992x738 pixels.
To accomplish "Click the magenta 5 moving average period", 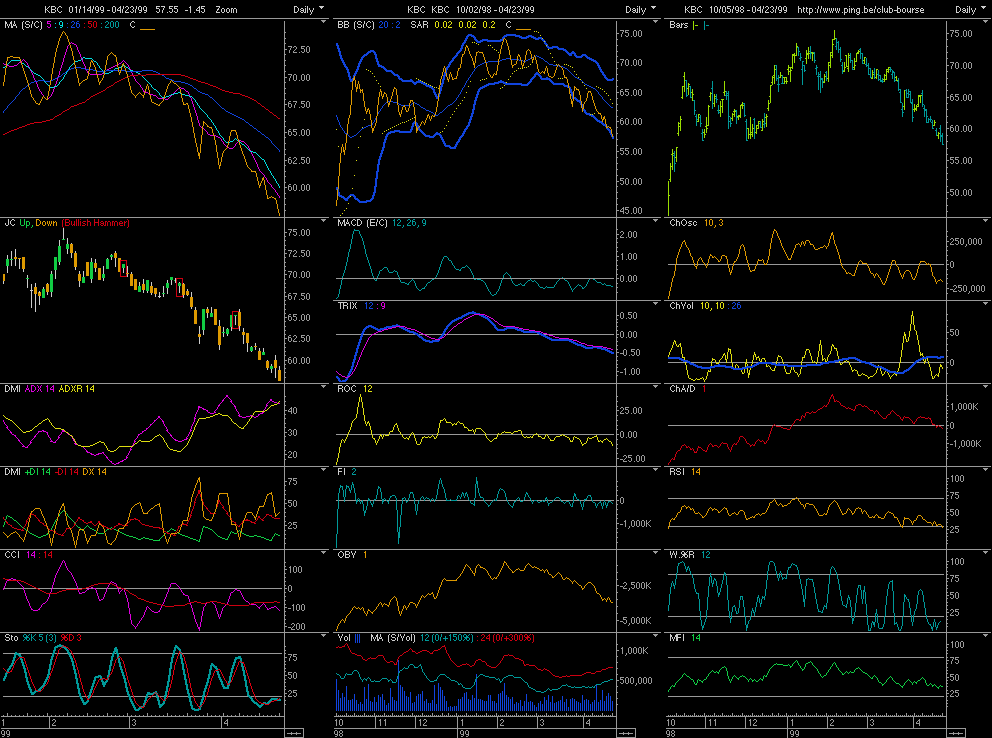I will 49,25.
